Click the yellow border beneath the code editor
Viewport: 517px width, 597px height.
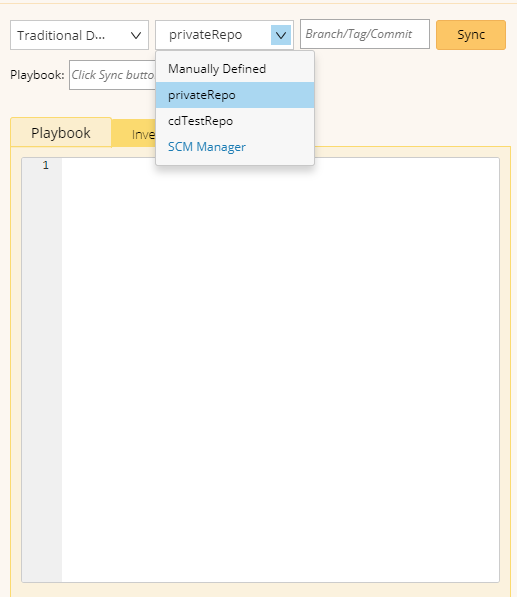[260, 590]
